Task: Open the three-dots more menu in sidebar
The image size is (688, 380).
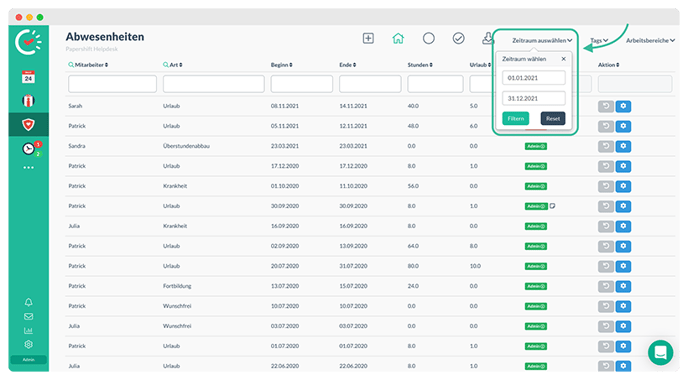Action: [x=28, y=168]
